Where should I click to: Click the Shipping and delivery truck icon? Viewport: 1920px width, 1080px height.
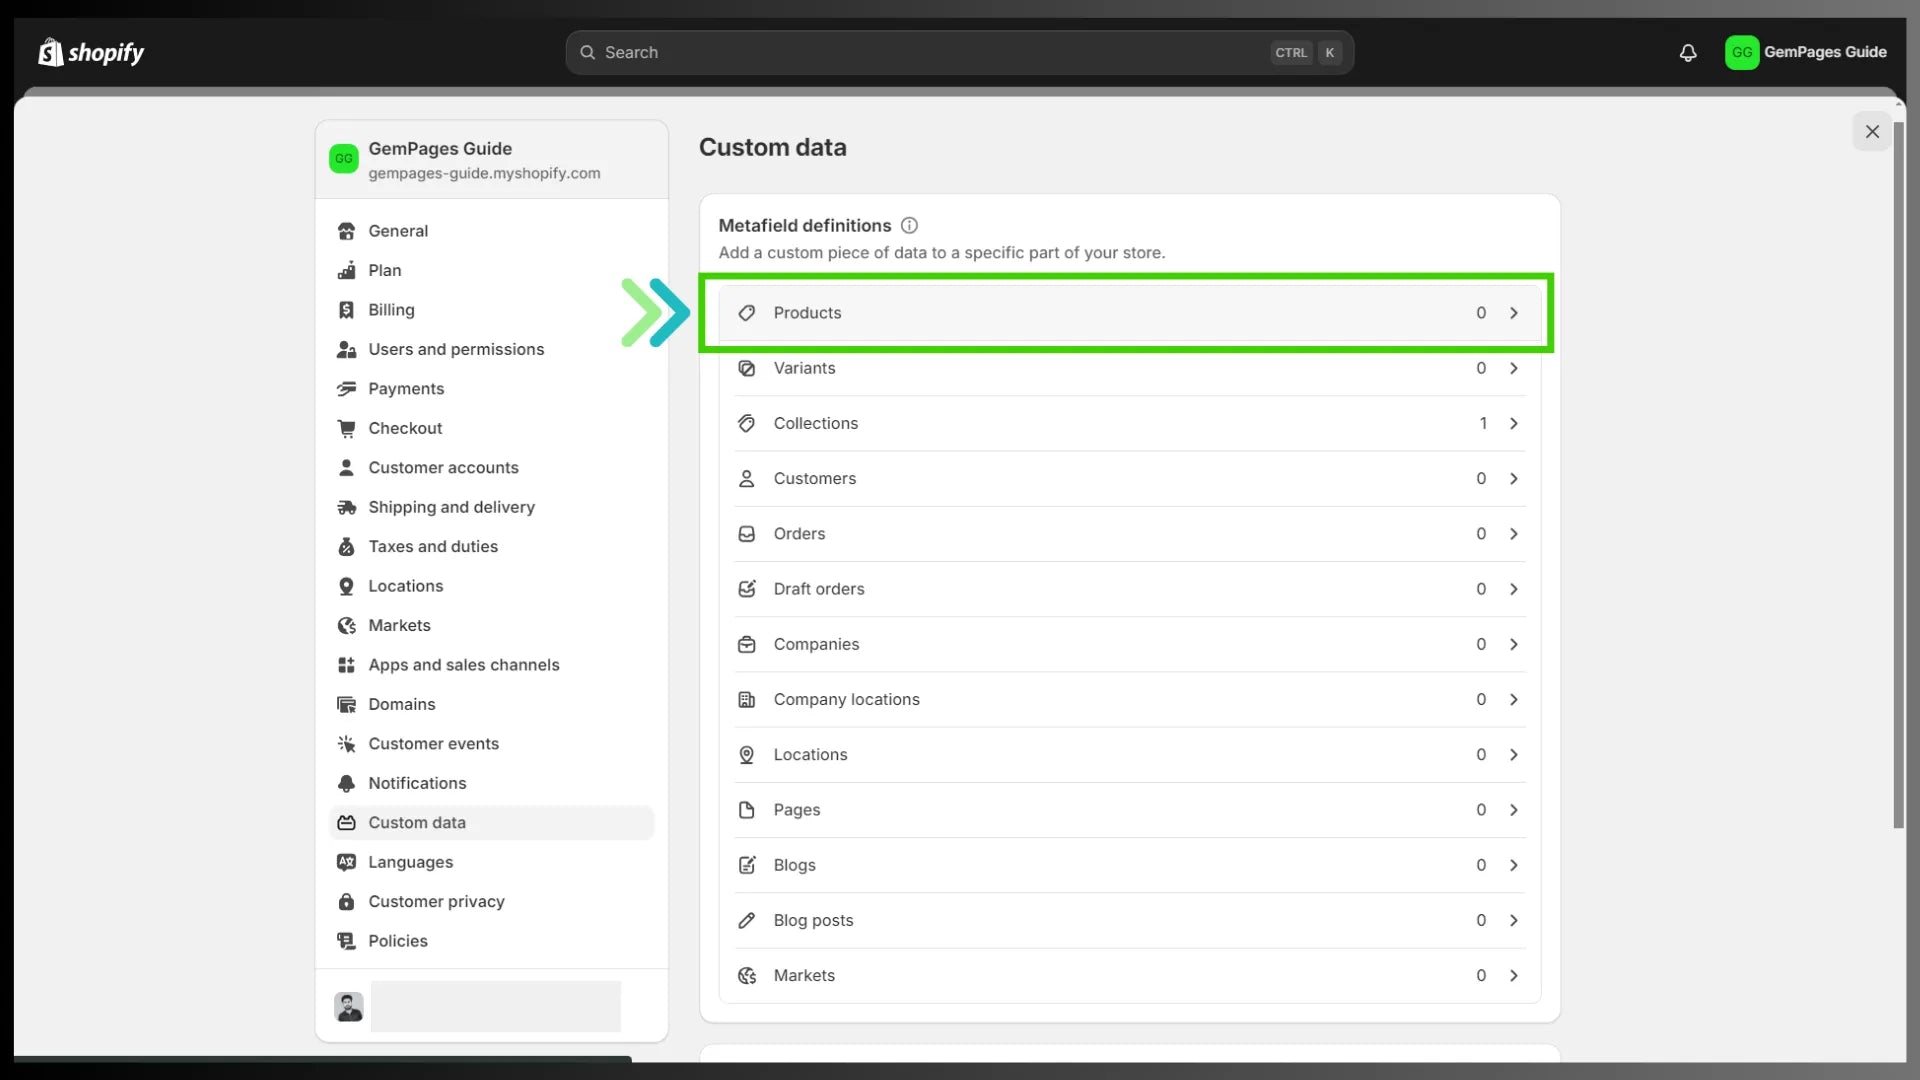point(346,507)
